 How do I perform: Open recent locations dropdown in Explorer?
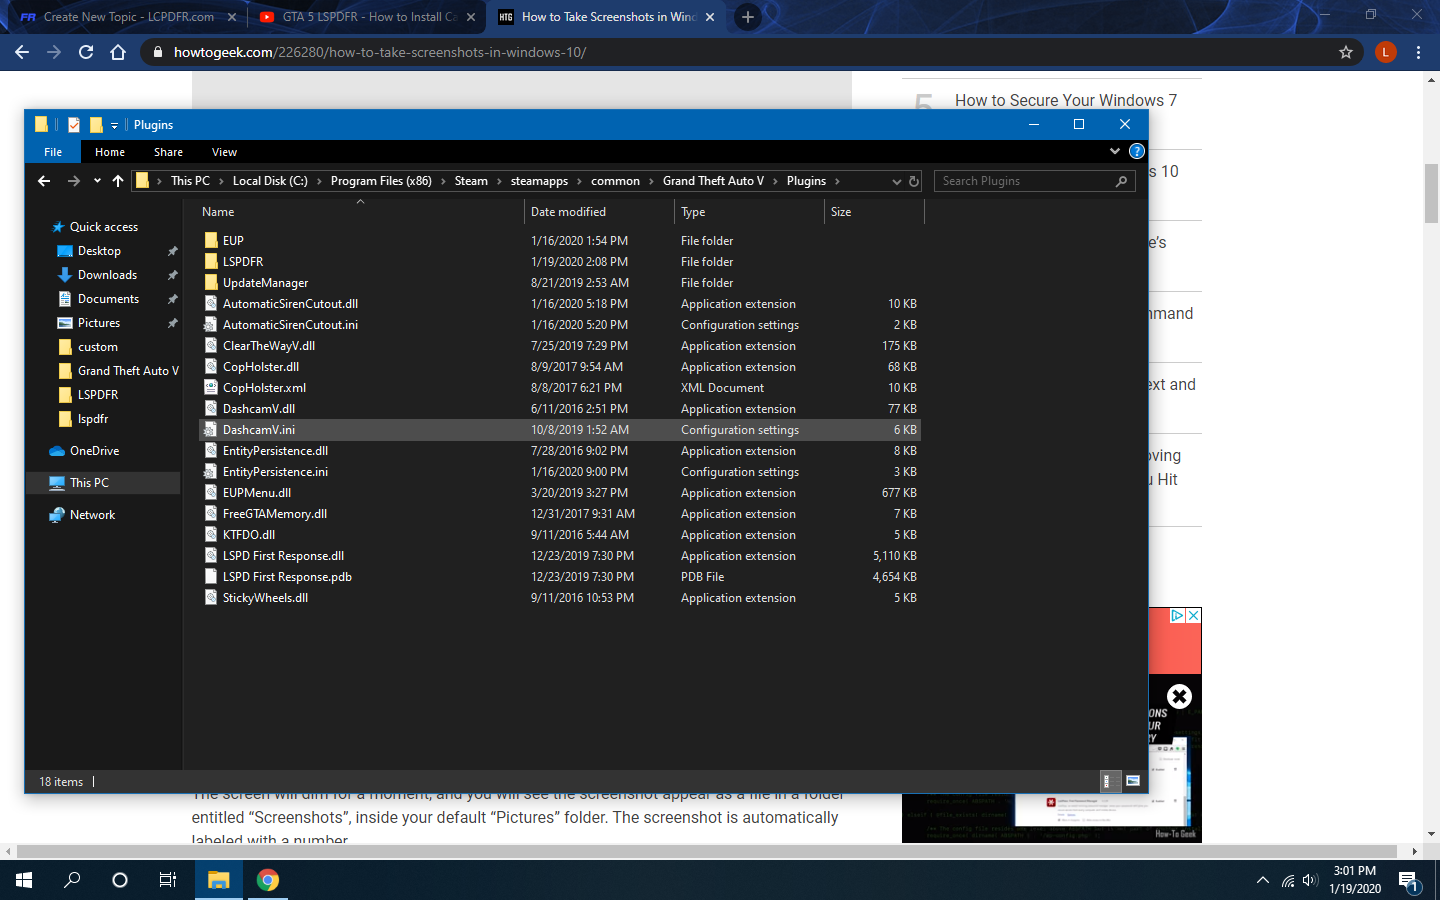(97, 181)
